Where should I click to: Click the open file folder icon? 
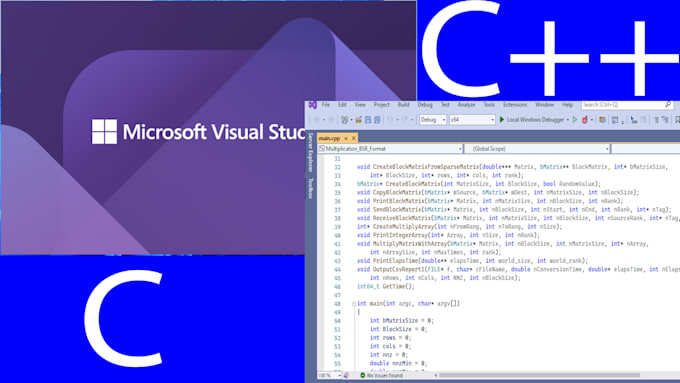tap(359, 120)
